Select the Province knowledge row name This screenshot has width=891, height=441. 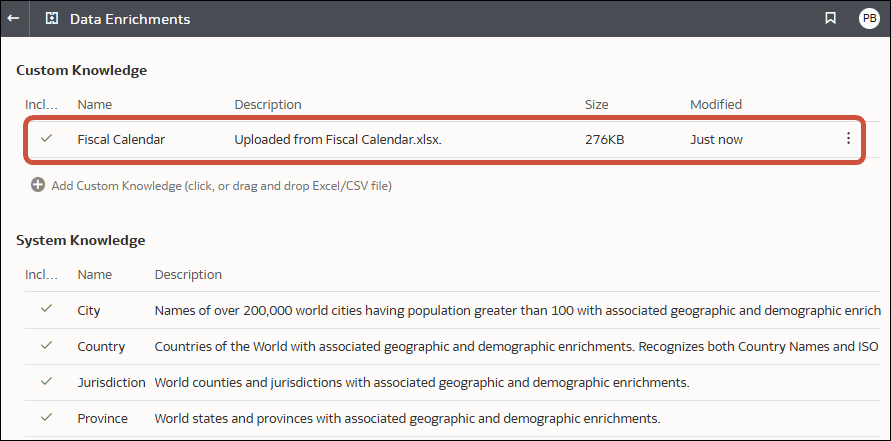[x=103, y=417]
